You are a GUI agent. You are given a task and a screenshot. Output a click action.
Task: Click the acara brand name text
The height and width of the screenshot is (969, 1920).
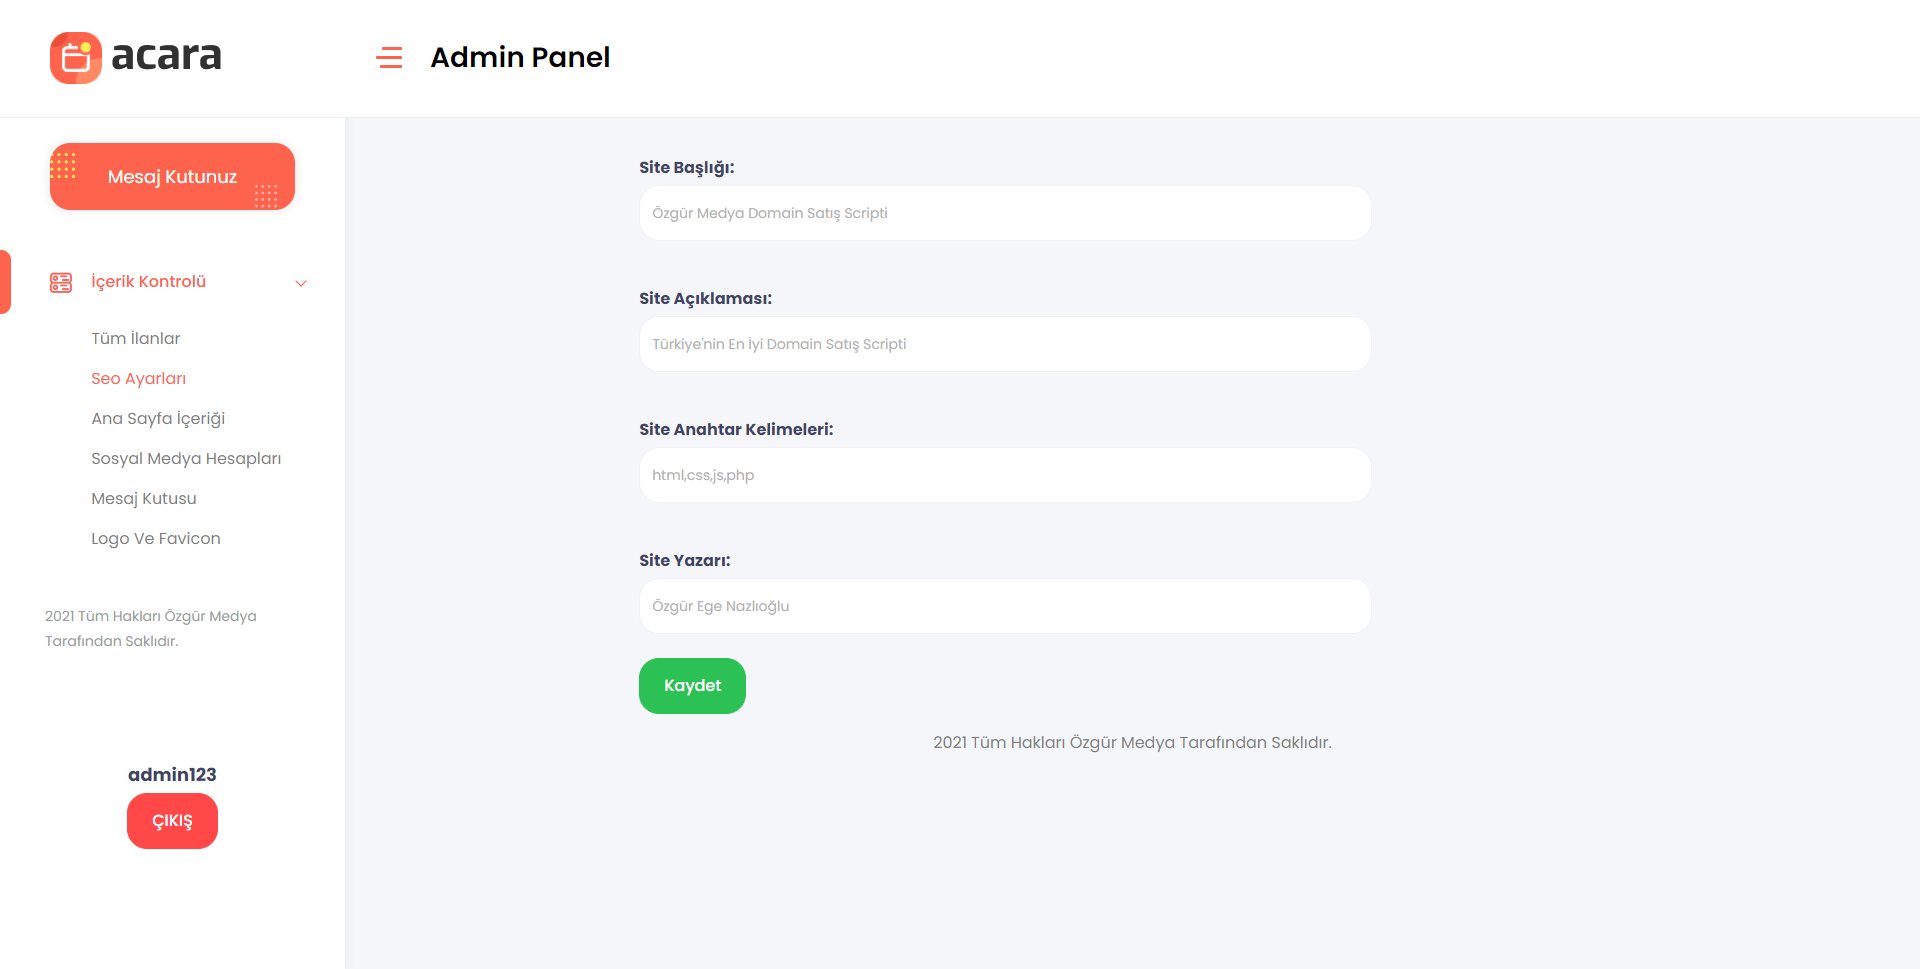coord(166,56)
